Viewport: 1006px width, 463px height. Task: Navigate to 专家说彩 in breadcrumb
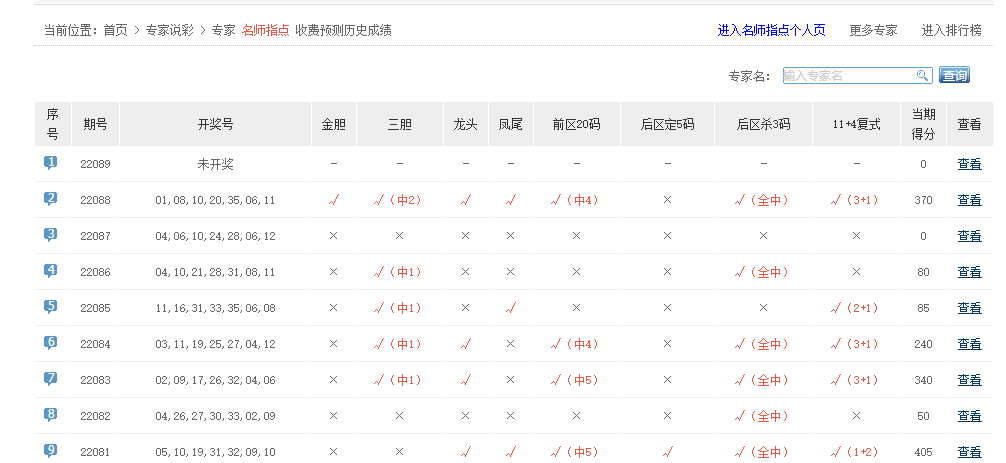click(171, 30)
